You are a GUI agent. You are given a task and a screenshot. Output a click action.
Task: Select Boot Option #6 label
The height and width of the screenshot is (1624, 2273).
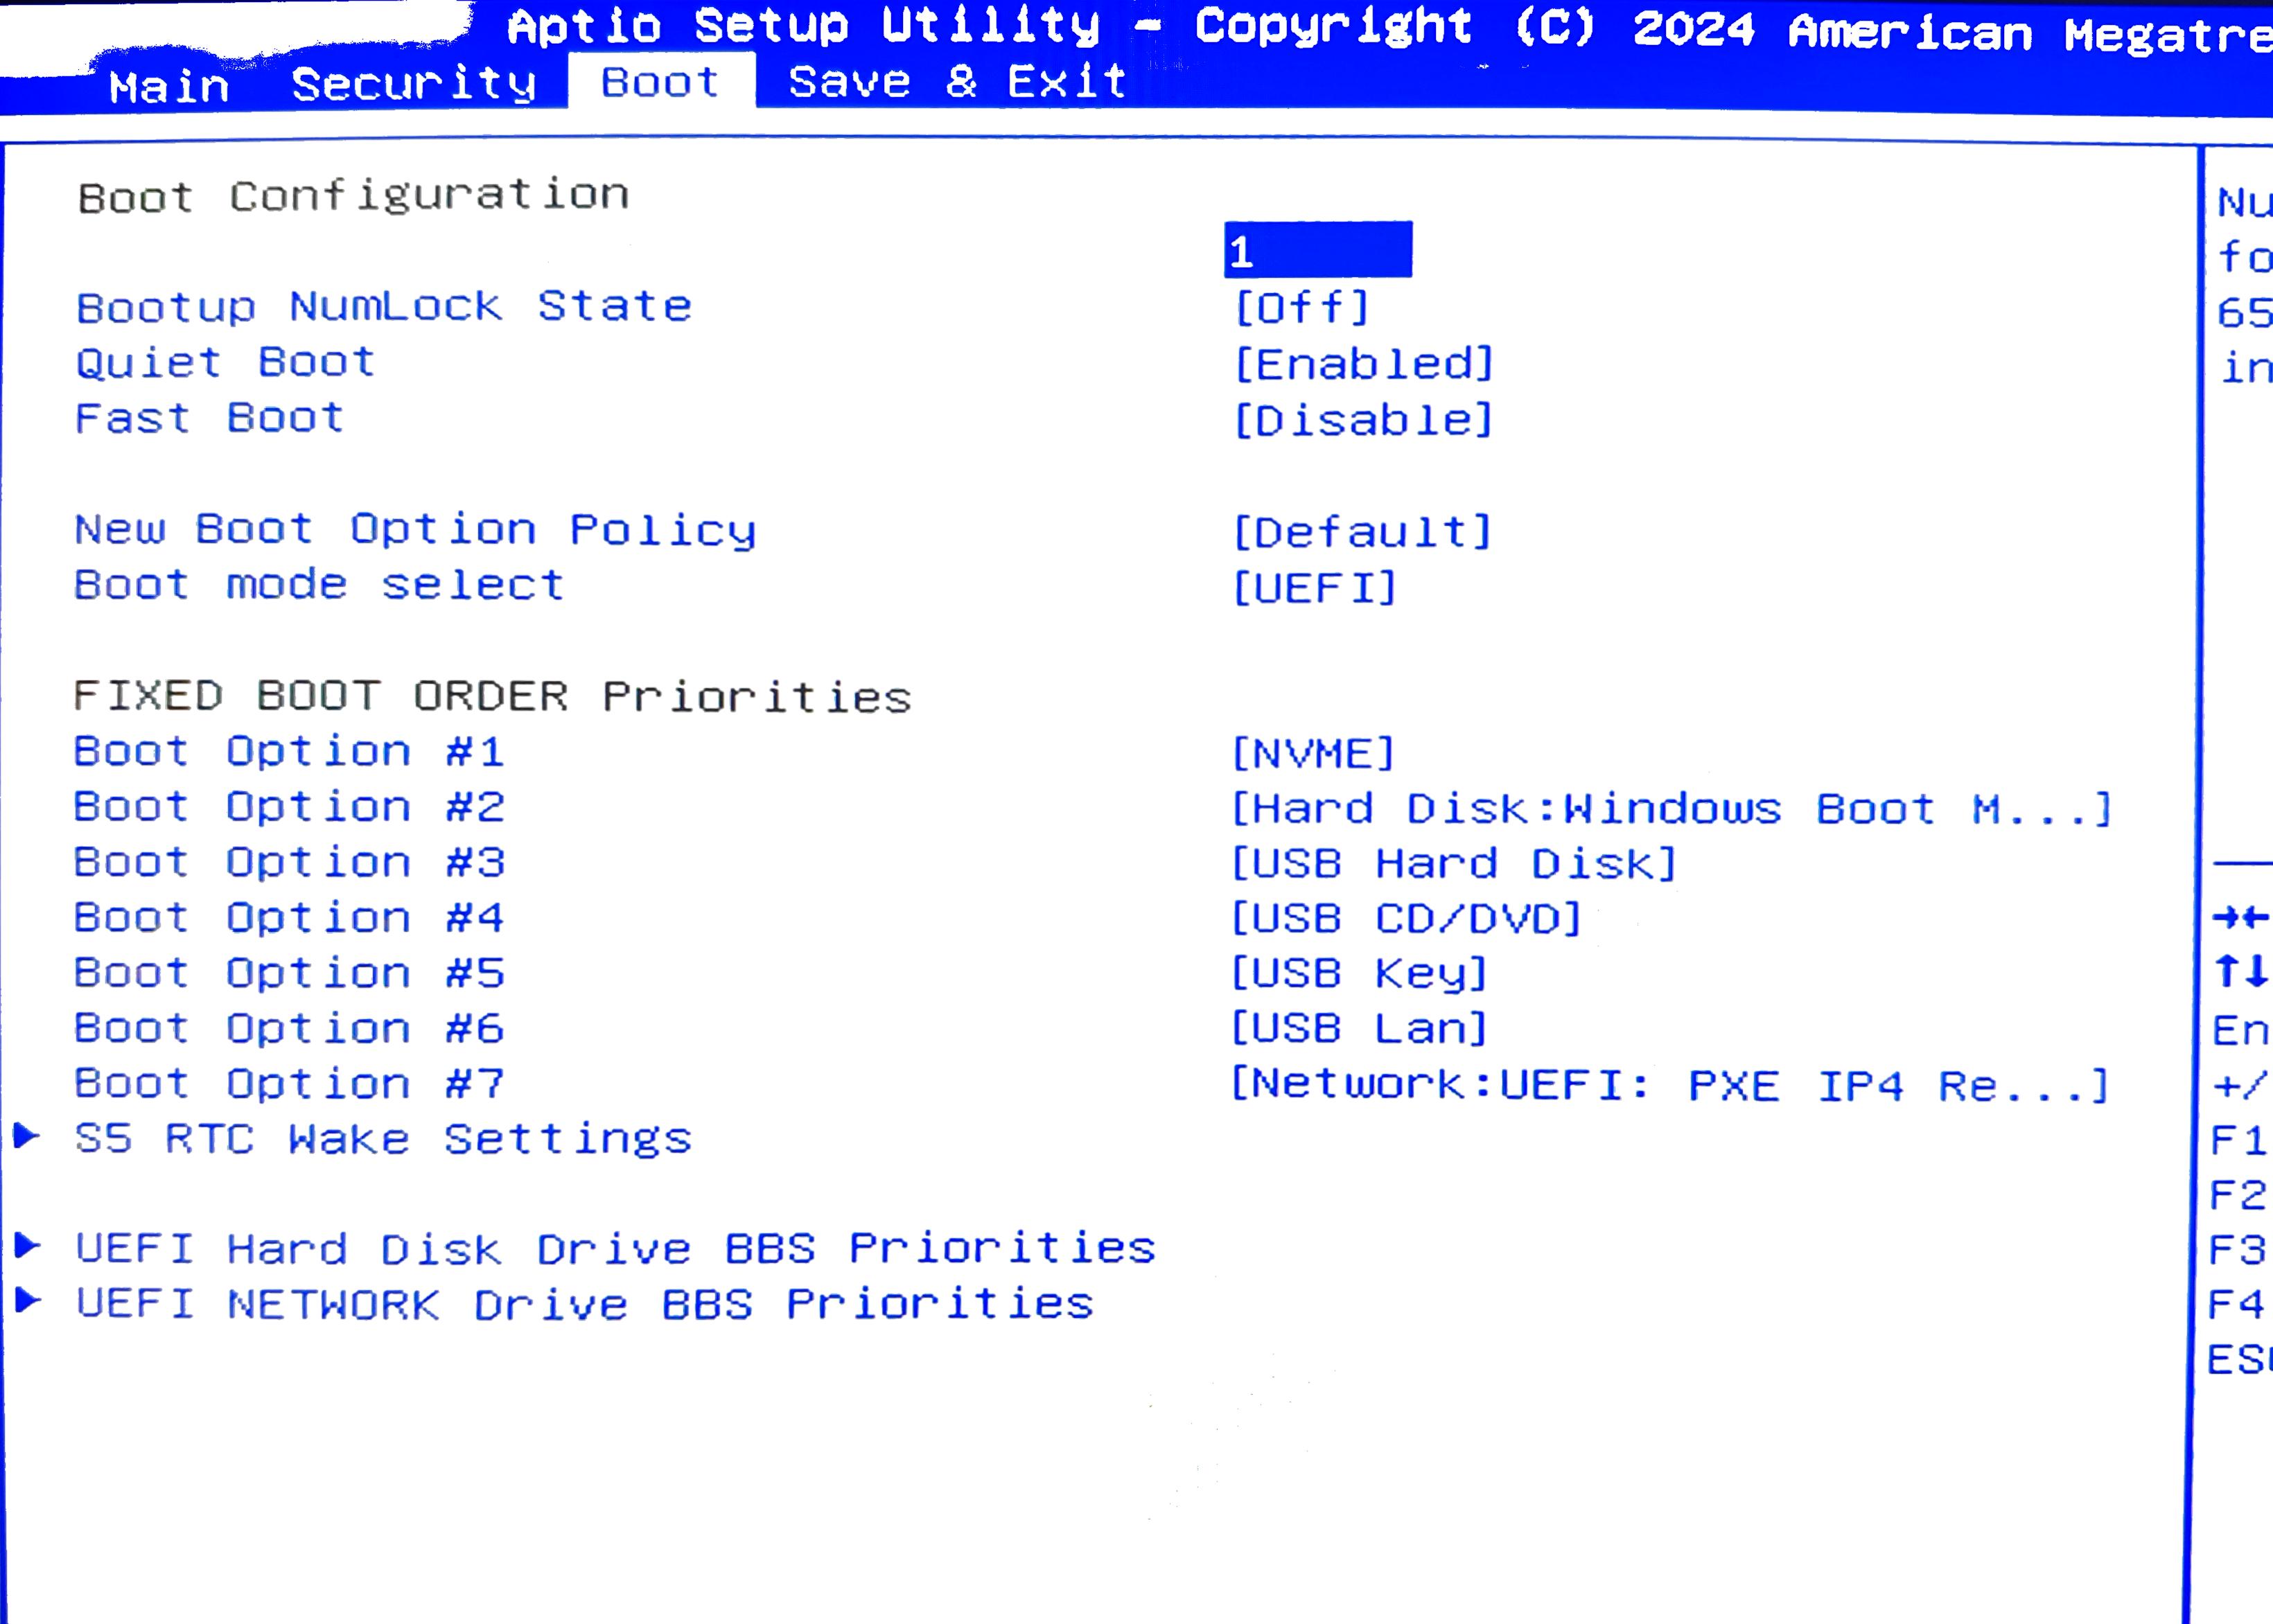(x=289, y=1028)
